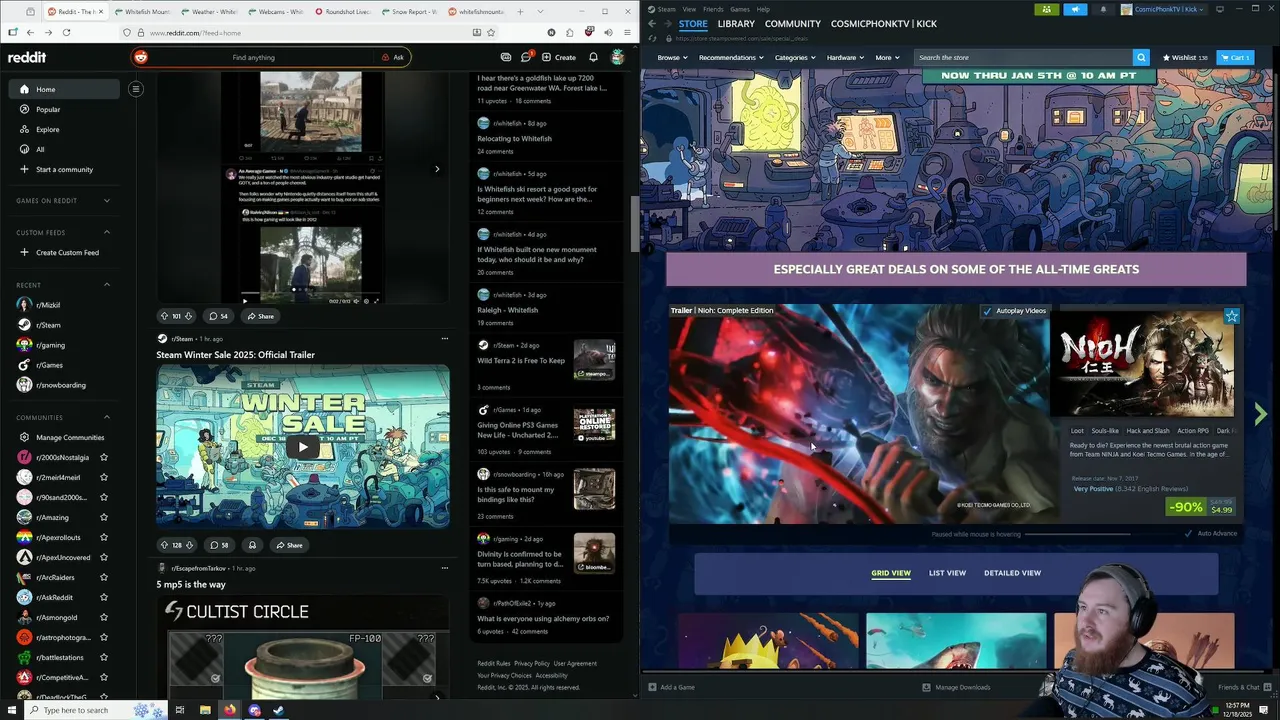Open File Explorer from taskbar
The width and height of the screenshot is (1280, 720).
205,710
